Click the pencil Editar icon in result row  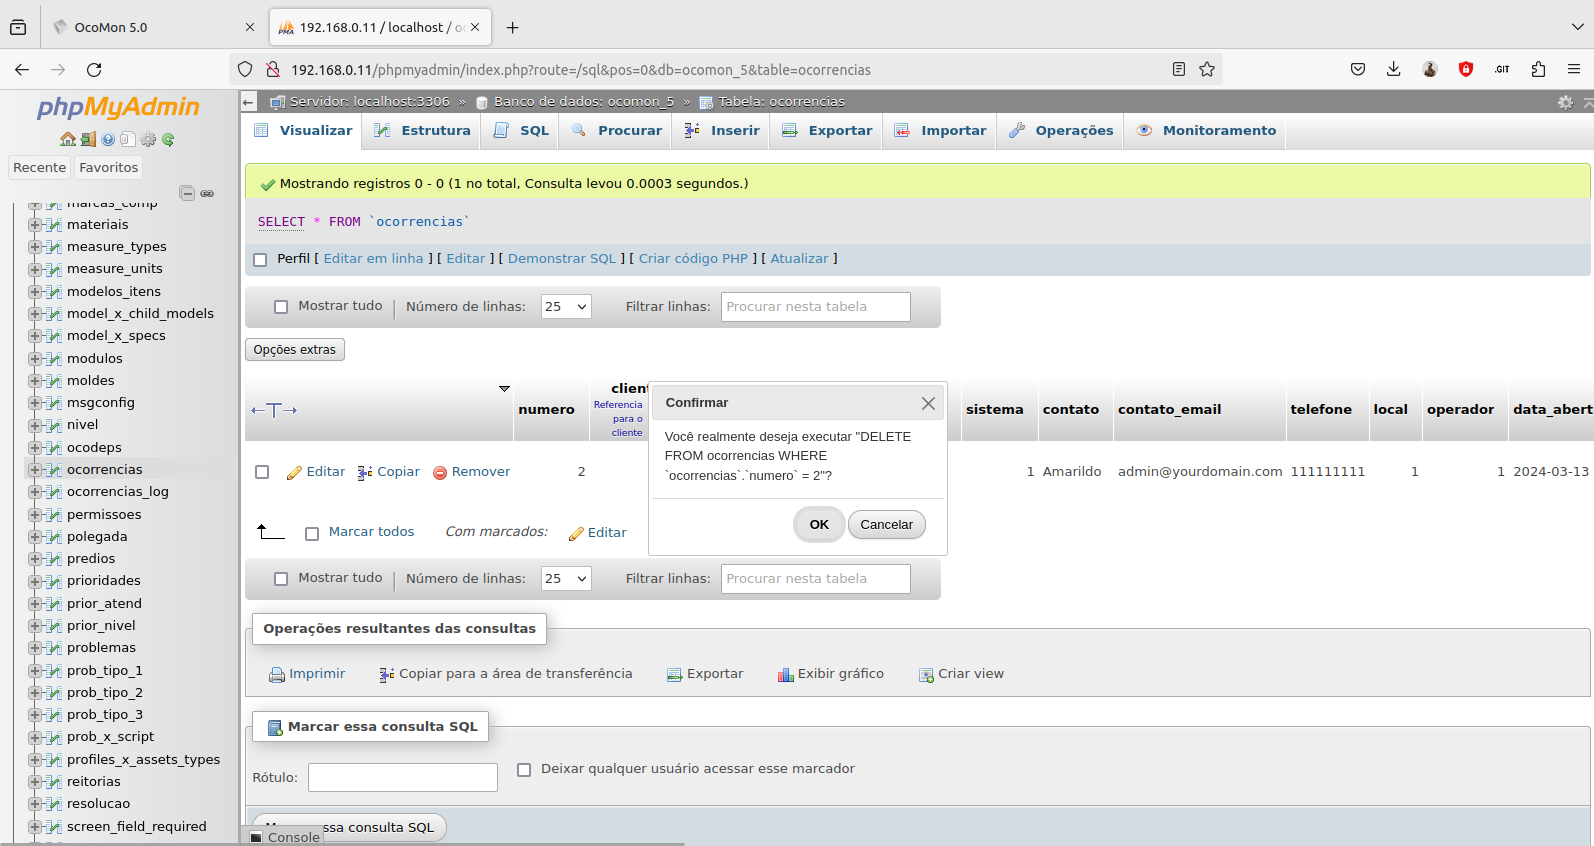click(294, 472)
